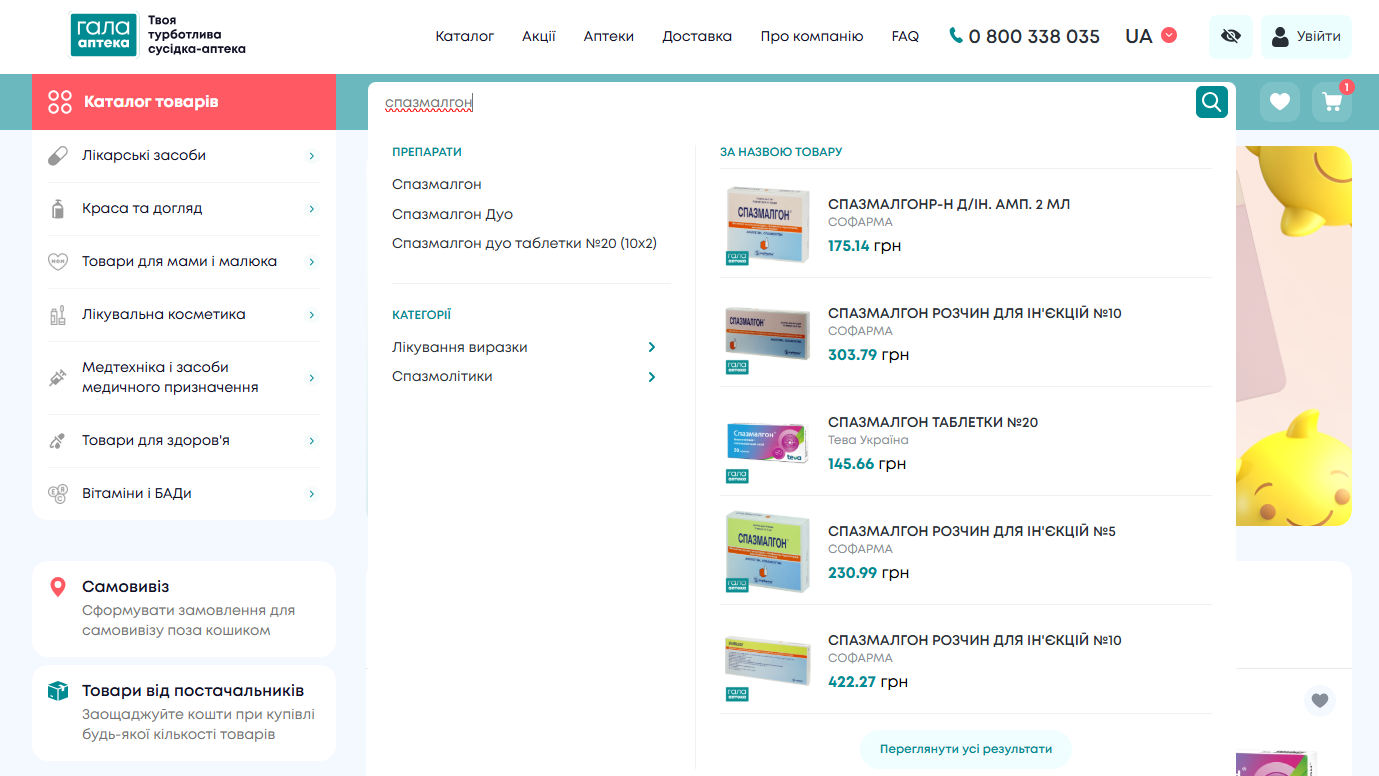
Task: Open СПАЗМАЛГОНР-Н Д/ІН. АМП. 2 МЛ product
Action: [949, 204]
